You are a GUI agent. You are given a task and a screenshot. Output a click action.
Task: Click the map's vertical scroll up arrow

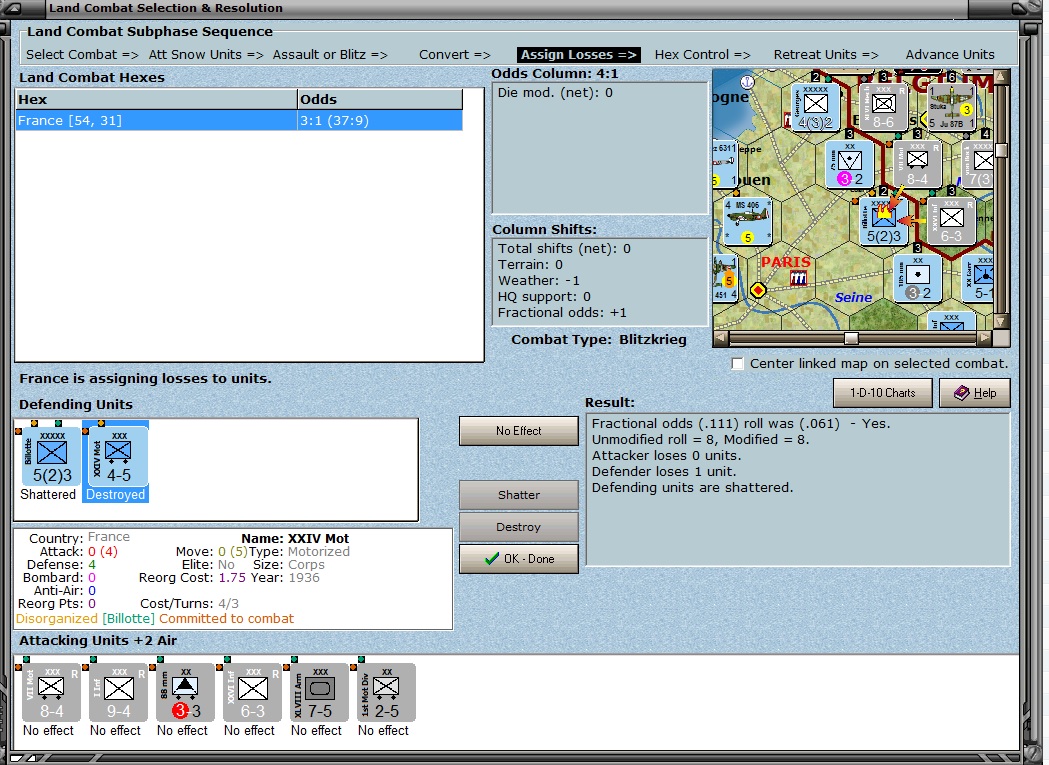(x=1001, y=77)
